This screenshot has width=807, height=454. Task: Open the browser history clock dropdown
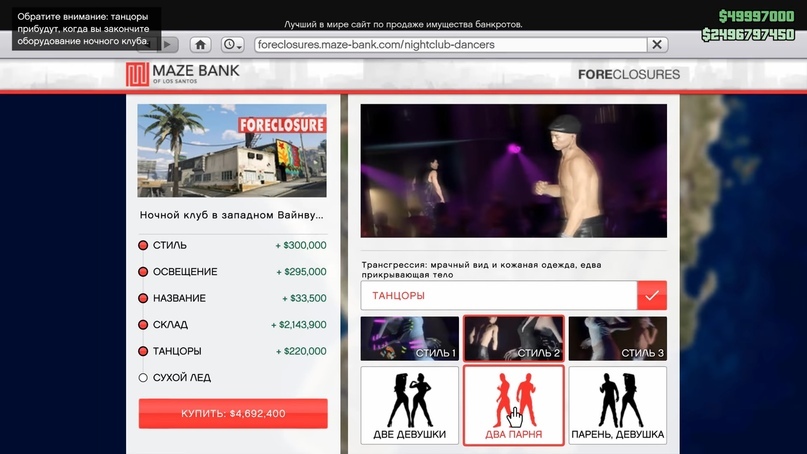point(232,45)
